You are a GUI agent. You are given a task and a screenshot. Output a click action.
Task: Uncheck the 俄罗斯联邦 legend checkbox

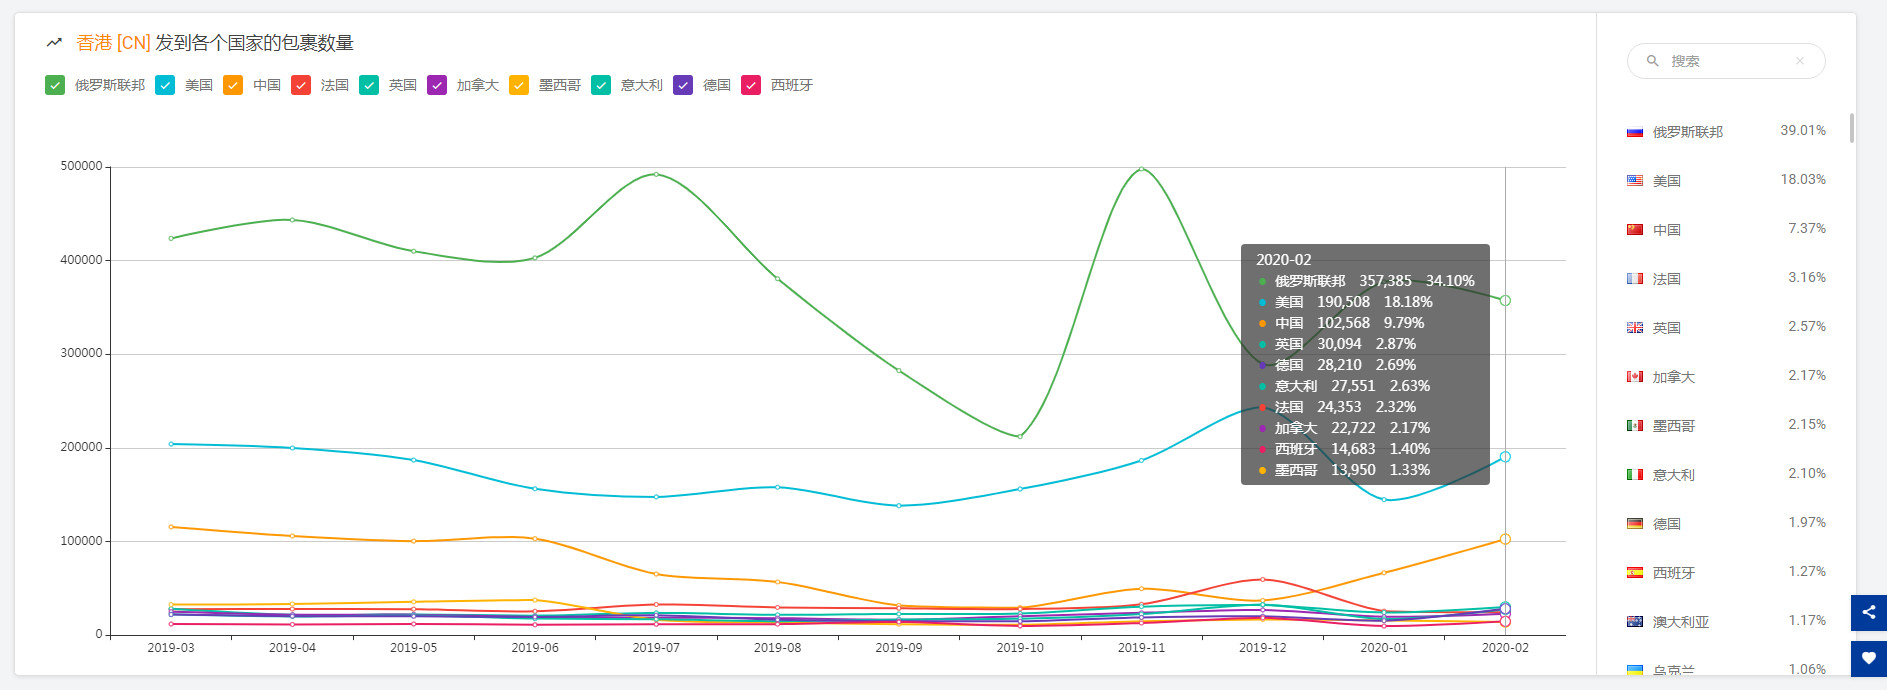pyautogui.click(x=55, y=85)
